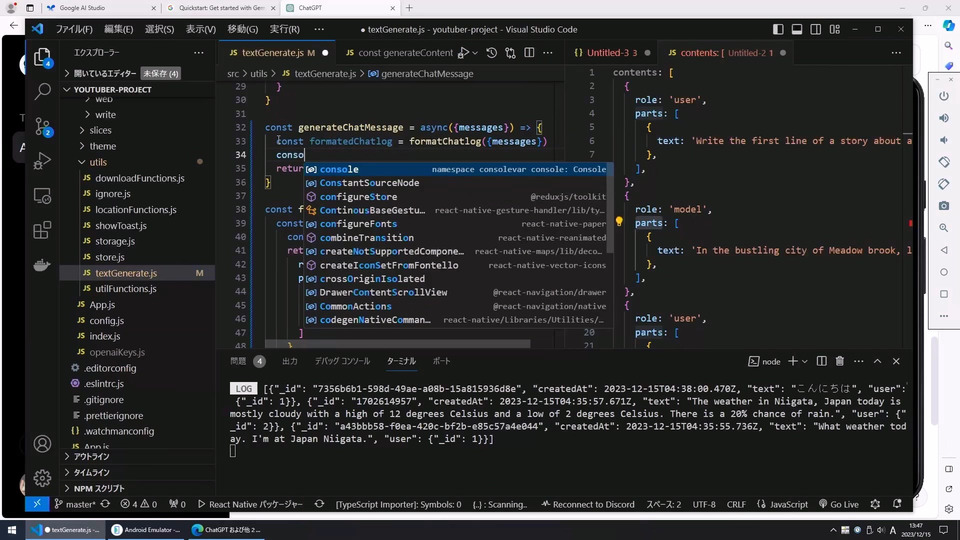
Task: Kill terminal with the trash icon
Action: tap(840, 361)
